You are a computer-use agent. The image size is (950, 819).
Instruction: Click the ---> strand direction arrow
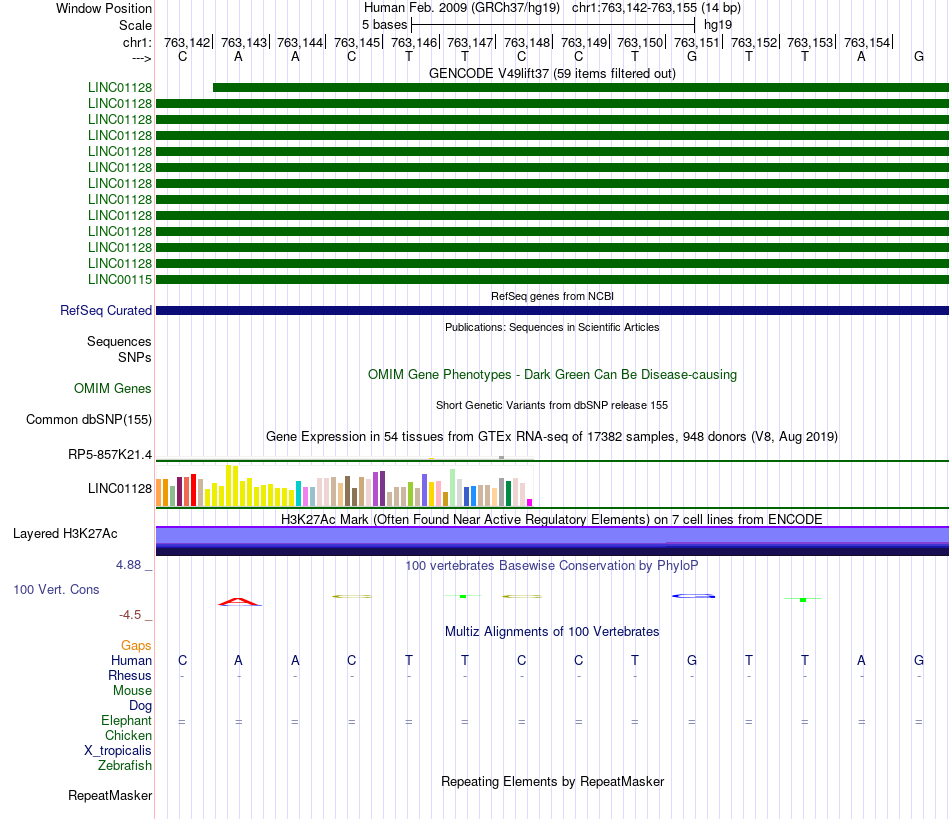[x=141, y=58]
